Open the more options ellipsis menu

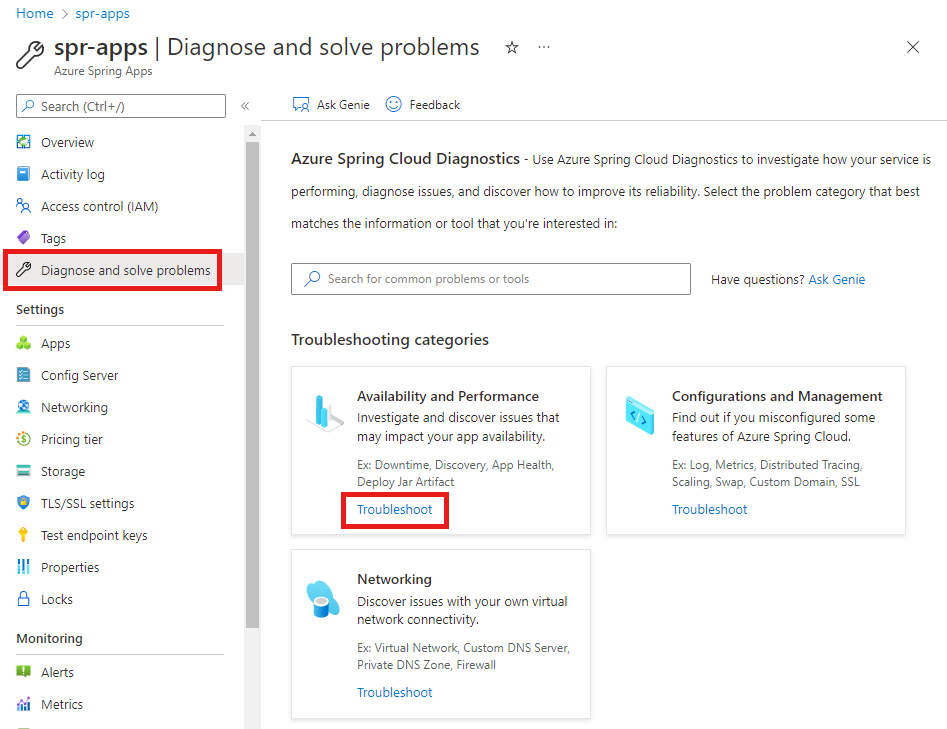544,47
